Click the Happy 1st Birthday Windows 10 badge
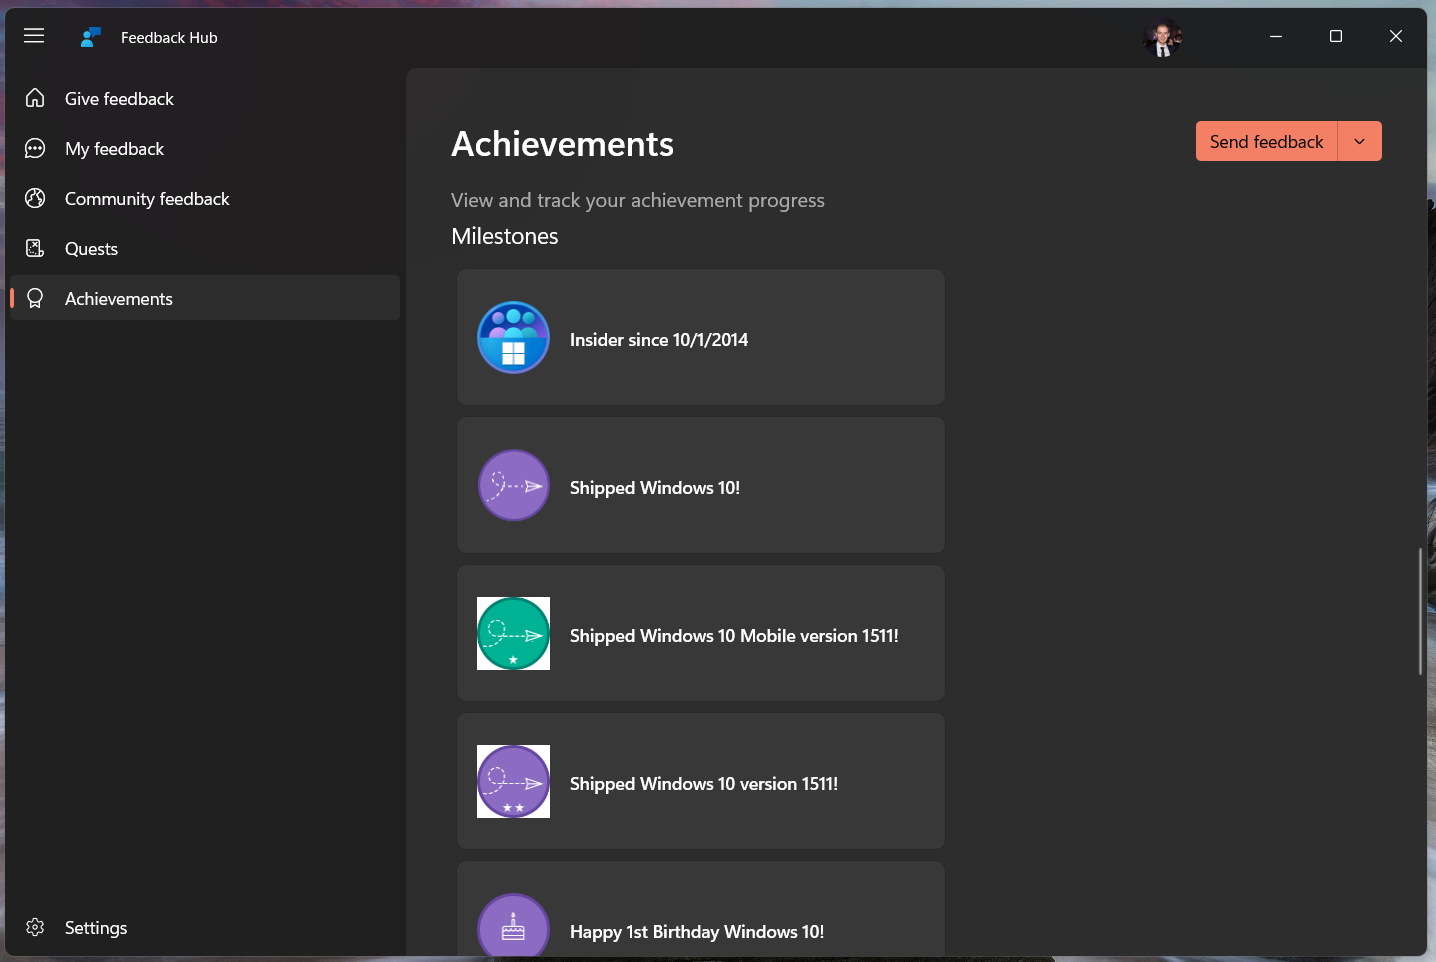Viewport: 1436px width, 962px height. [x=513, y=927]
